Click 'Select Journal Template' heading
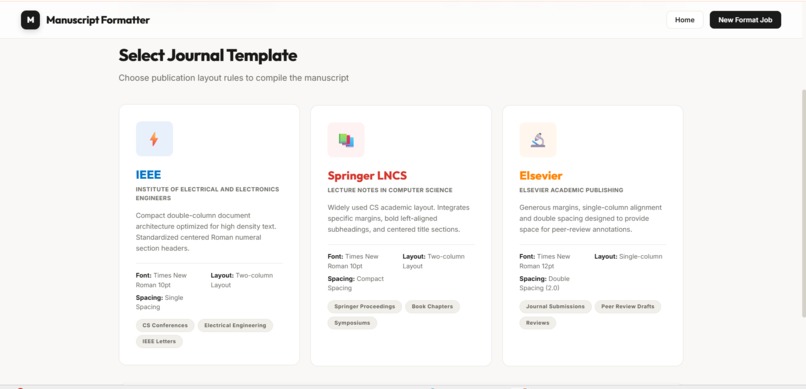The height and width of the screenshot is (389, 806). (x=208, y=55)
